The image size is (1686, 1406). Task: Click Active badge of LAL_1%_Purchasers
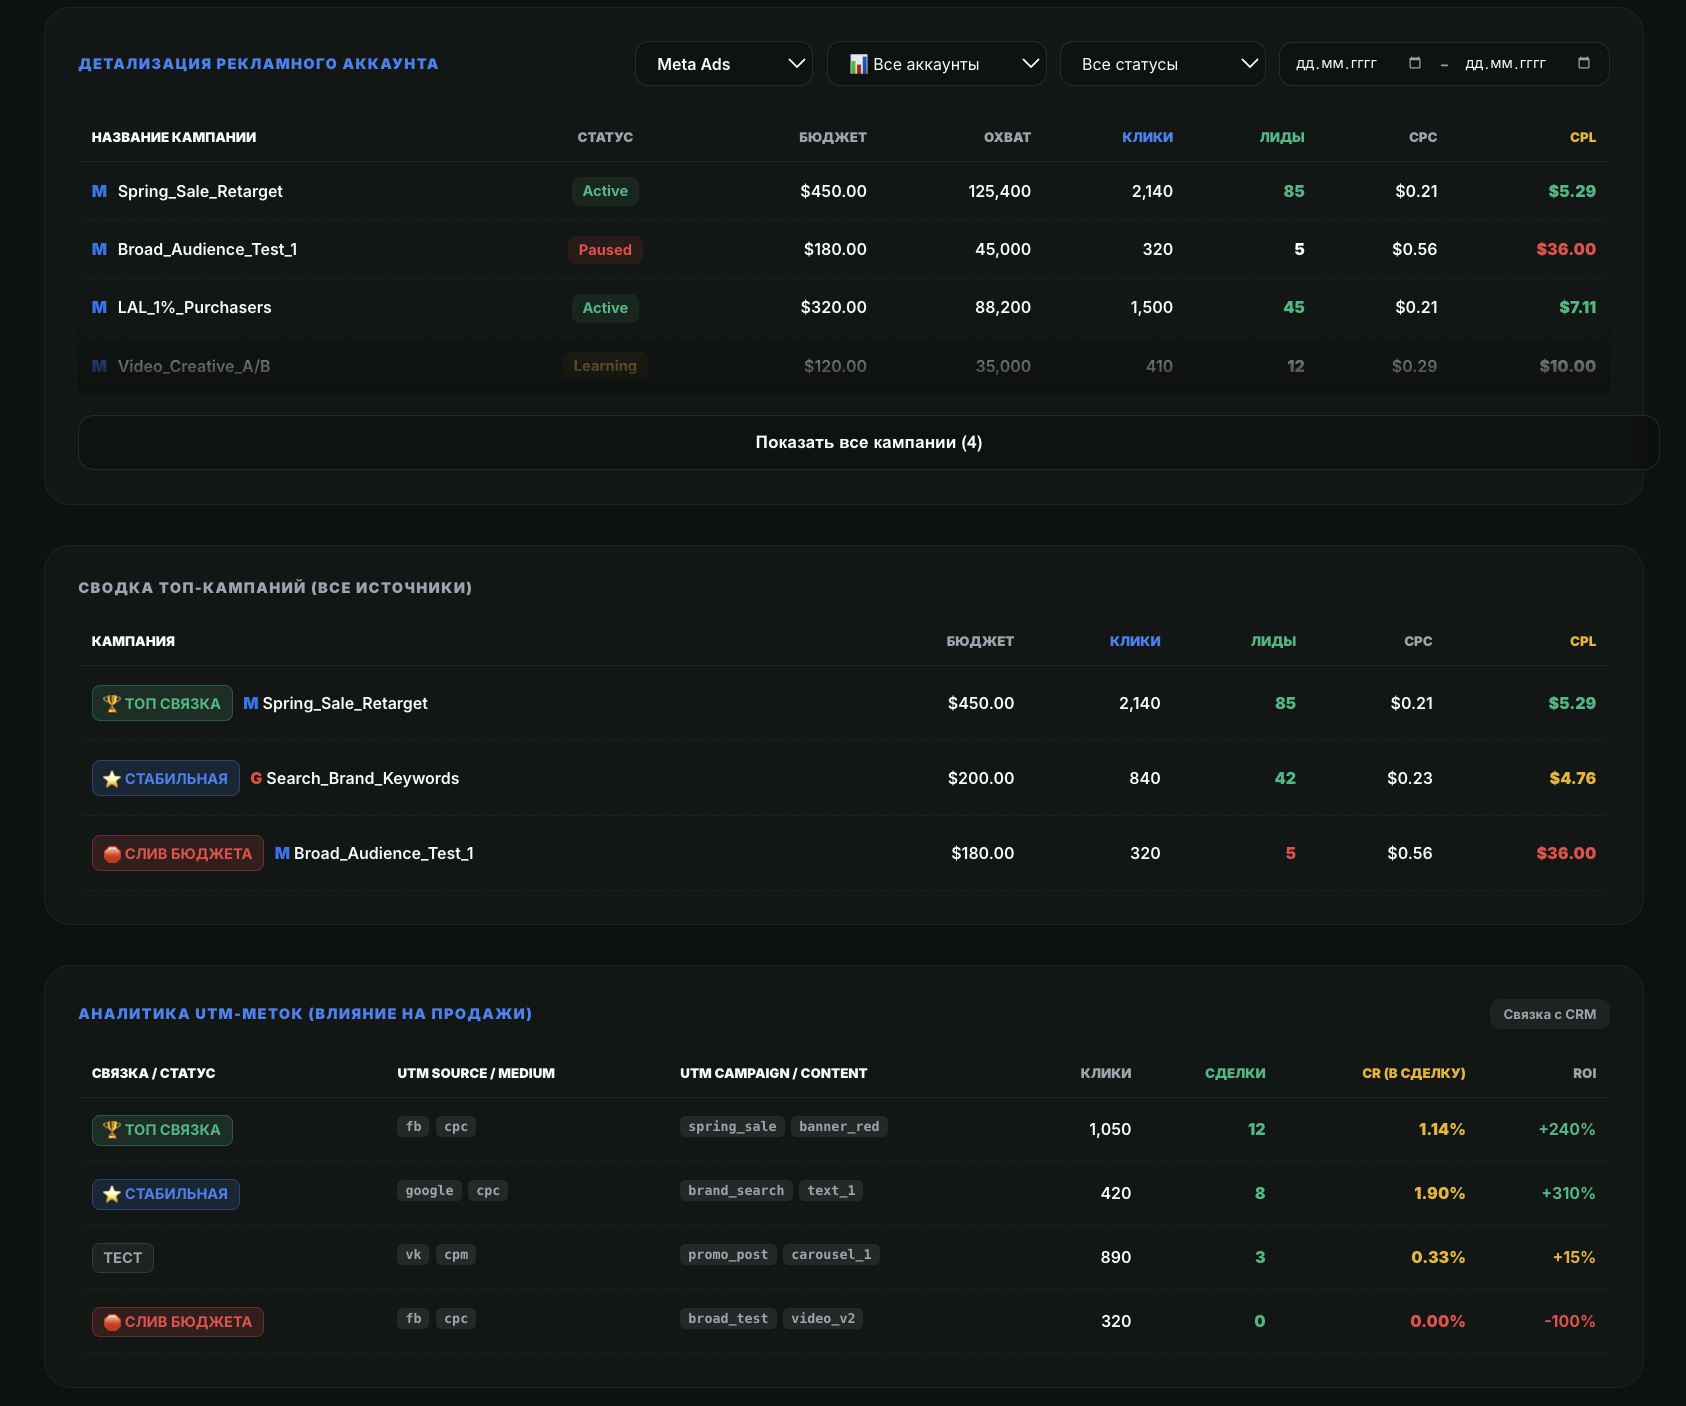pyautogui.click(x=605, y=308)
